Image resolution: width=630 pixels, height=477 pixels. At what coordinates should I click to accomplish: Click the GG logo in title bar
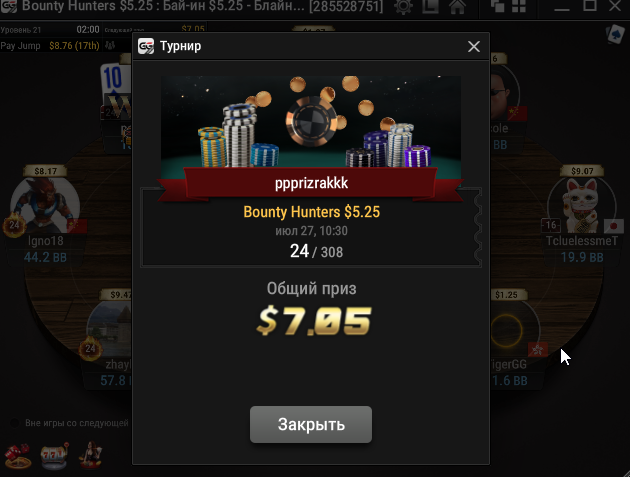pyautogui.click(x=9, y=6)
